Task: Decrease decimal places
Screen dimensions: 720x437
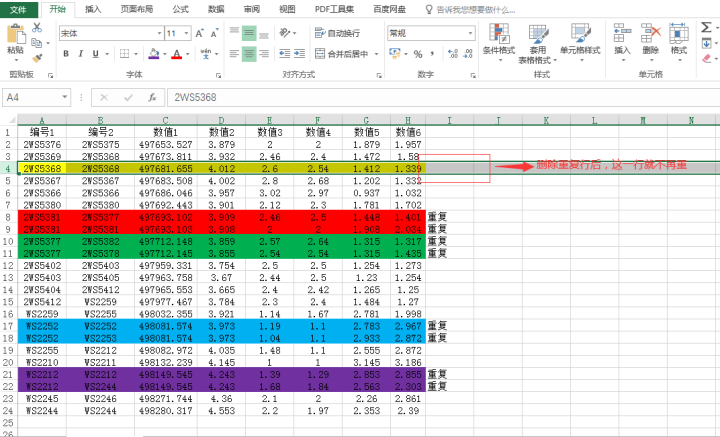Action: [x=468, y=54]
